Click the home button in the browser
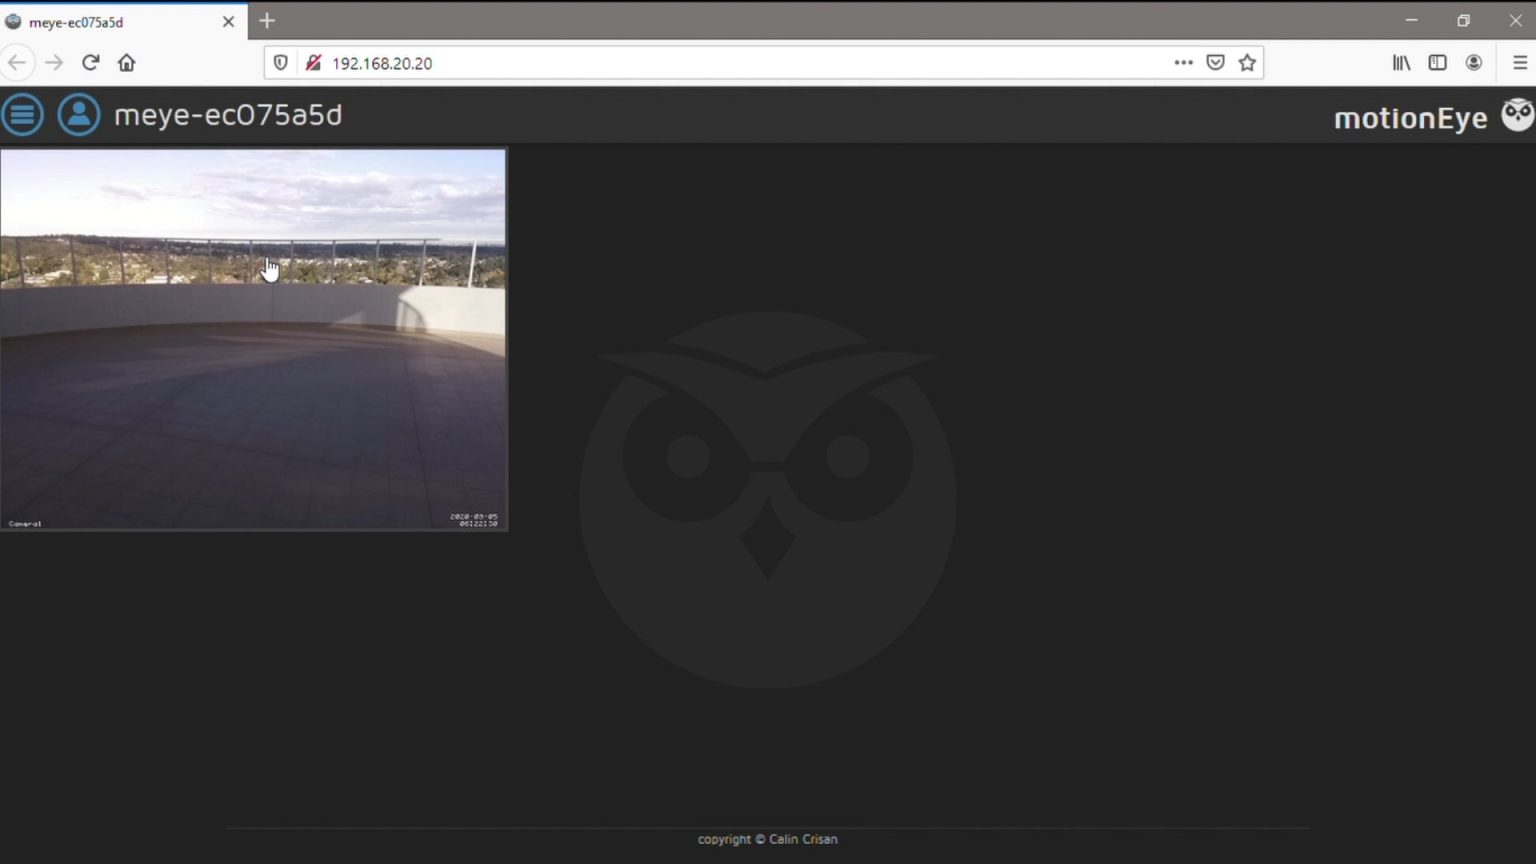 (x=126, y=62)
